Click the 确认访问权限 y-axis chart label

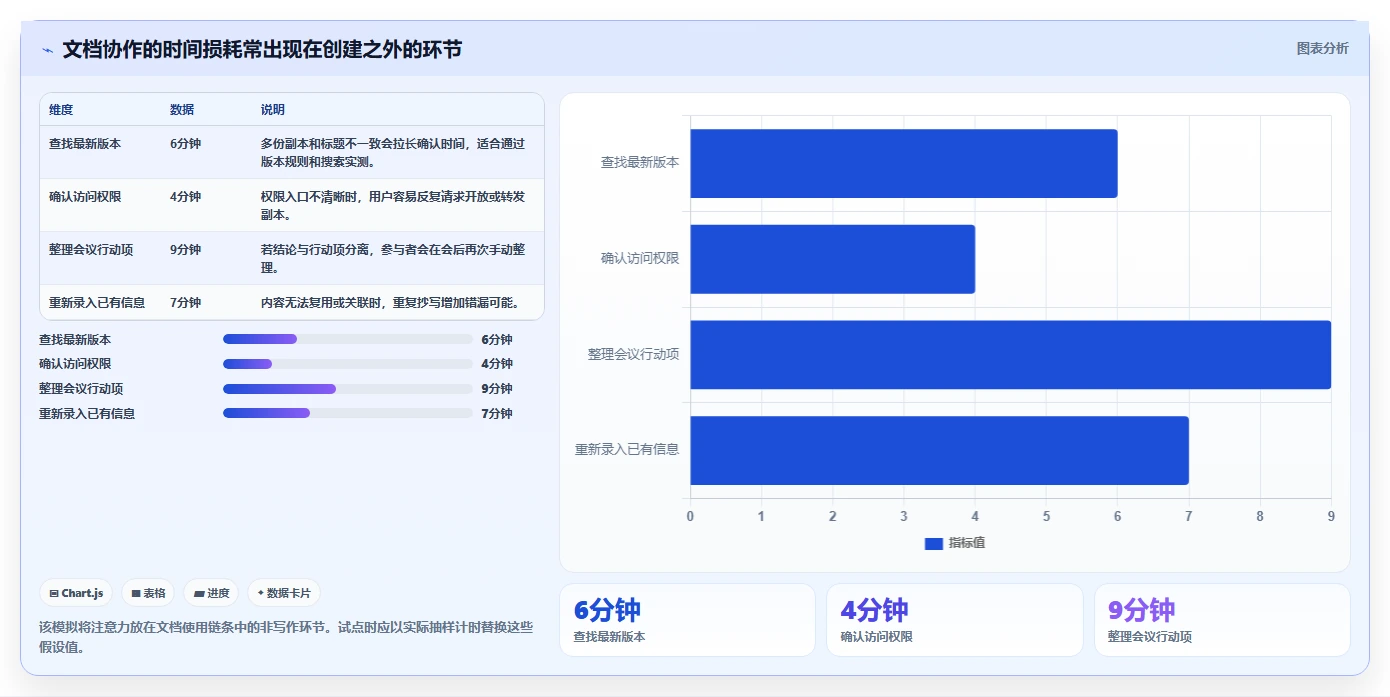point(640,258)
